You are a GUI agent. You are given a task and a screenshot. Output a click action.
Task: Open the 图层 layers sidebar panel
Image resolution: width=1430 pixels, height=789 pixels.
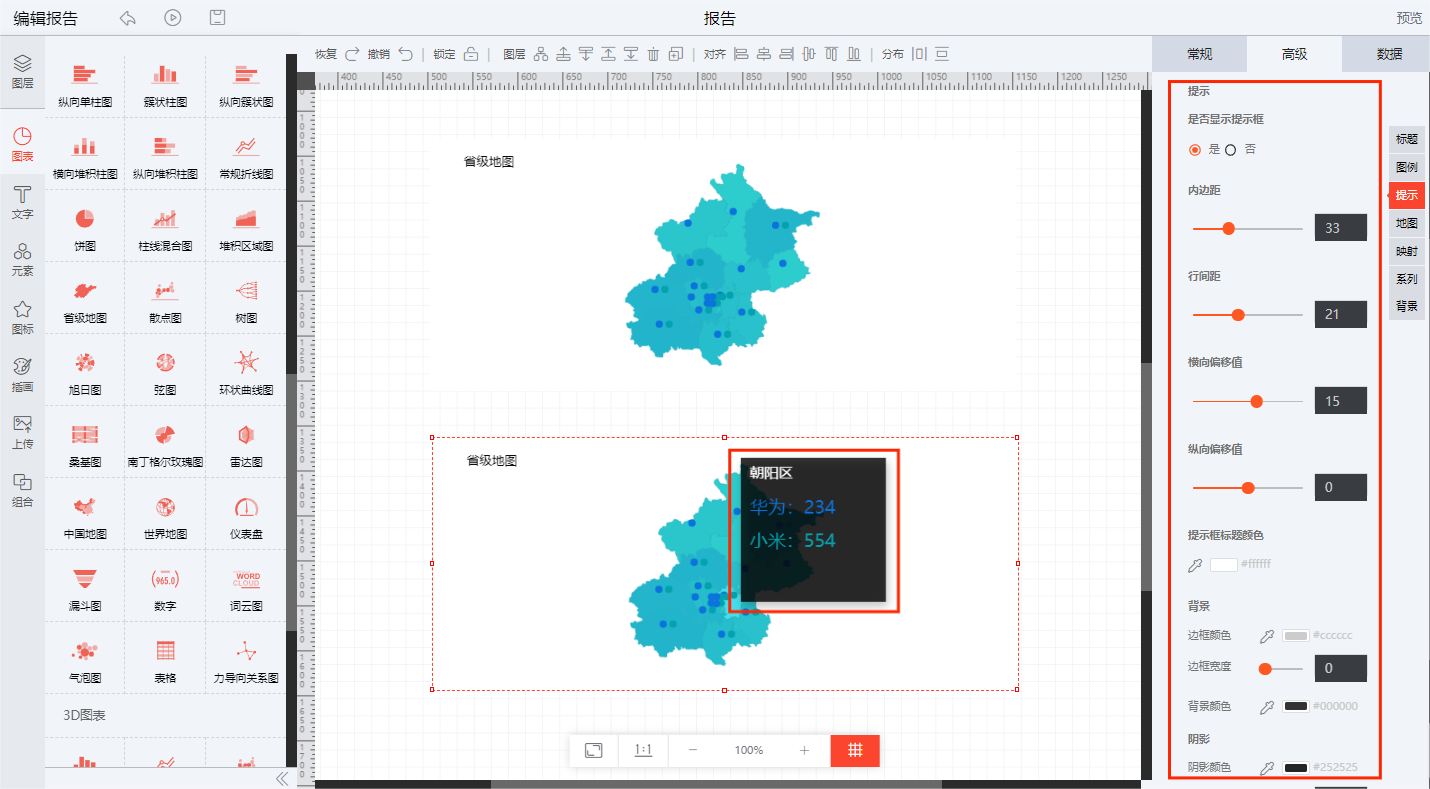pyautogui.click(x=22, y=72)
